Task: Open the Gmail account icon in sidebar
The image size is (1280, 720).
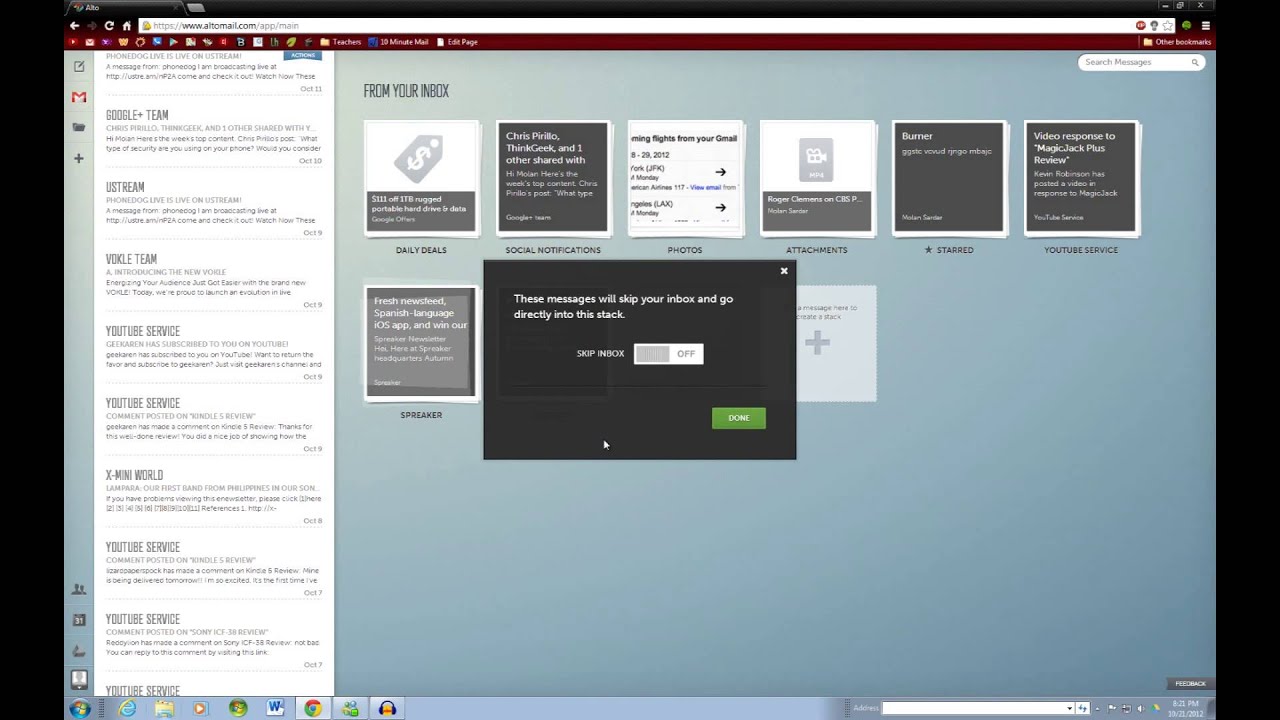Action: (79, 97)
